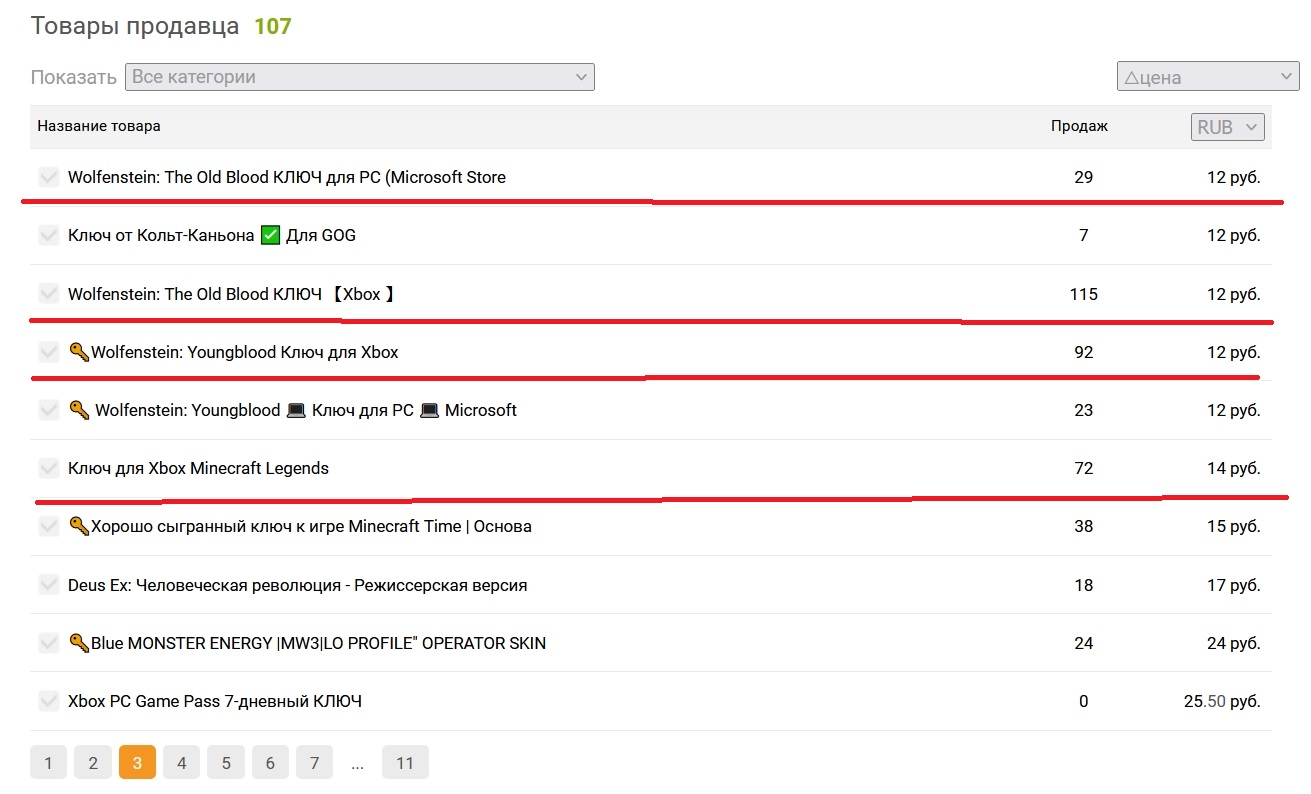Open 'Wolfenstein: Youngblood Ключ для Xbox' product
This screenshot has width=1311, height=794.
tap(245, 352)
